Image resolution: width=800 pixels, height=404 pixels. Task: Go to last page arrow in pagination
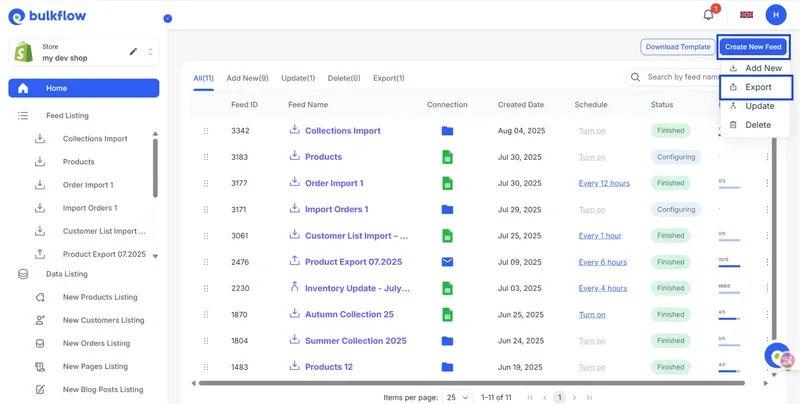589,397
